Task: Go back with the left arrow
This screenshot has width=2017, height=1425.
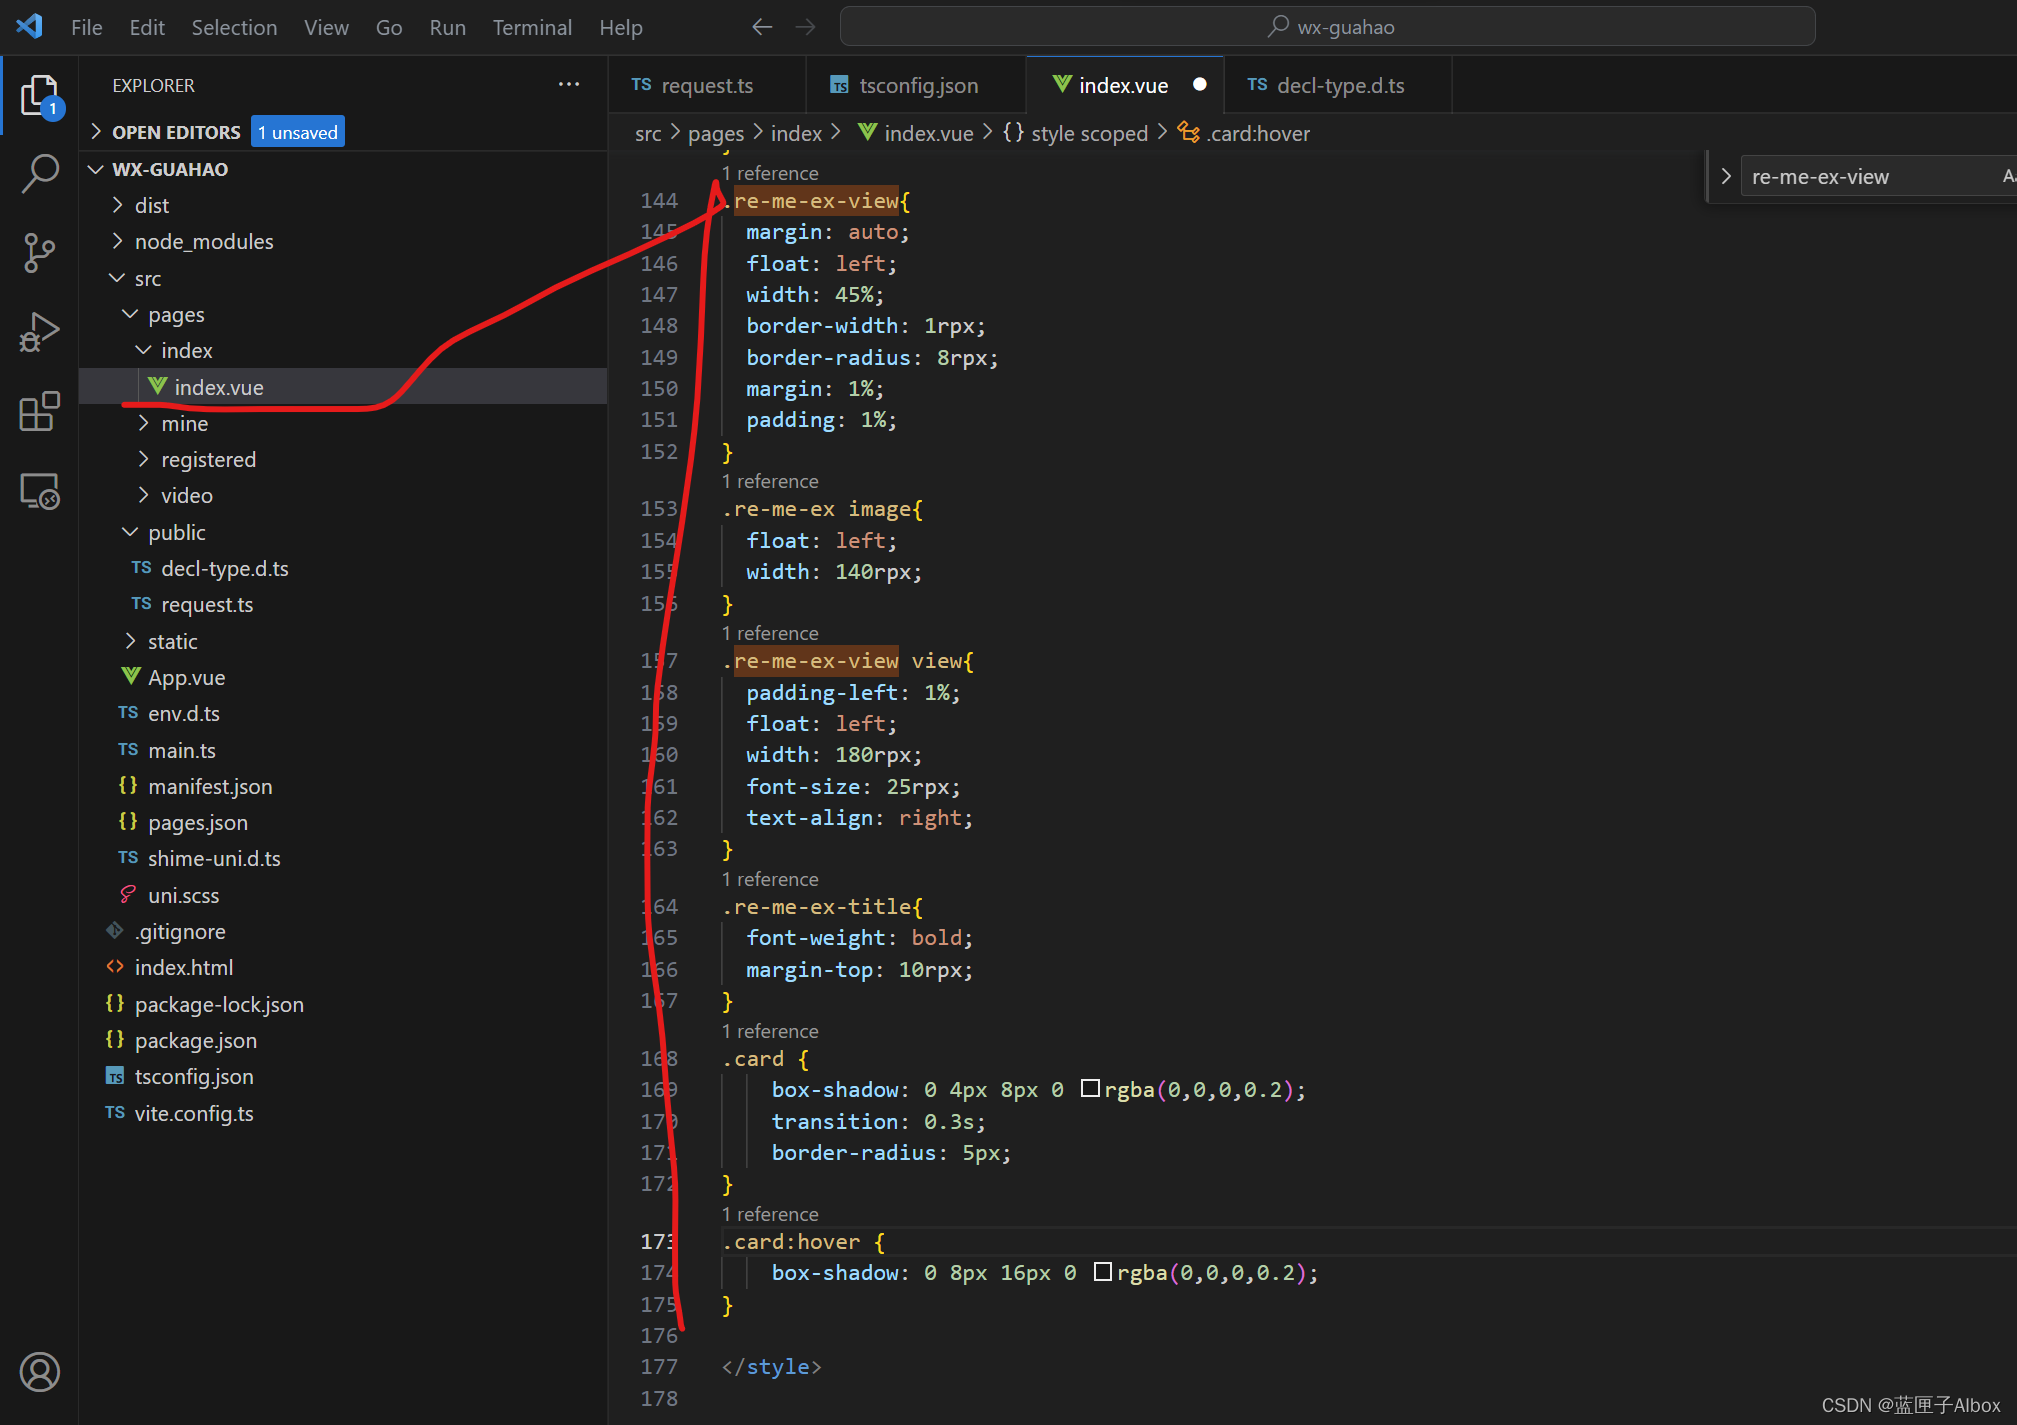Action: [x=762, y=27]
